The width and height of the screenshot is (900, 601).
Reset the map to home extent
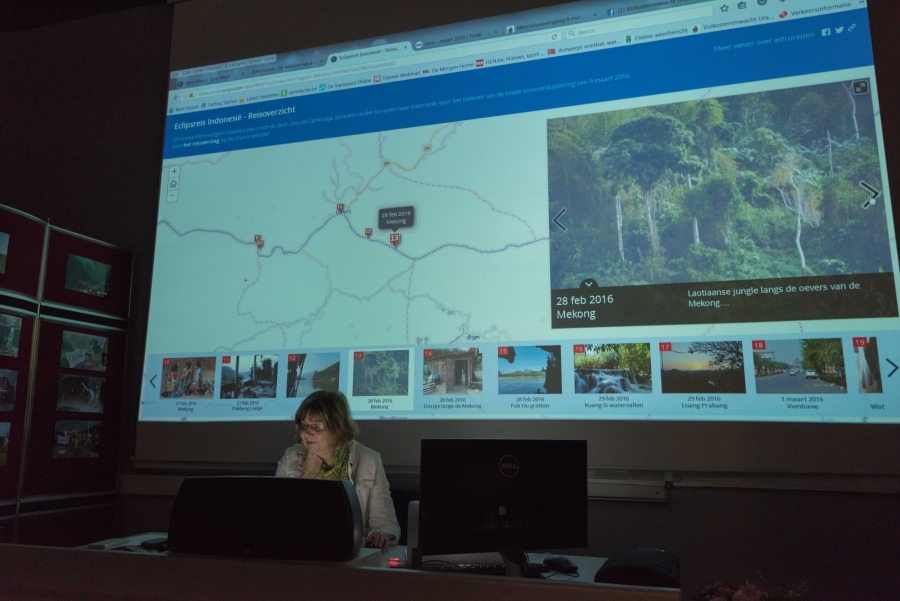[x=173, y=184]
